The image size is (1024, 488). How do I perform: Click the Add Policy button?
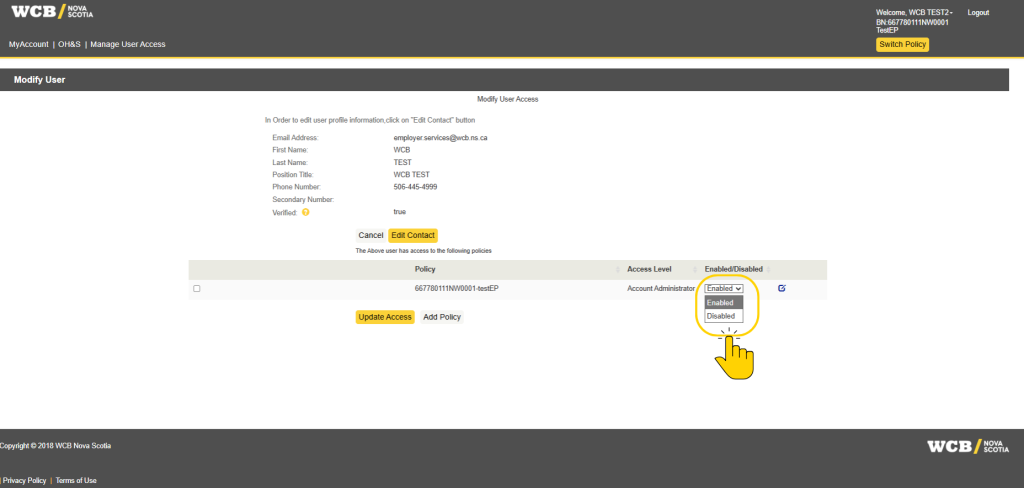pos(442,317)
